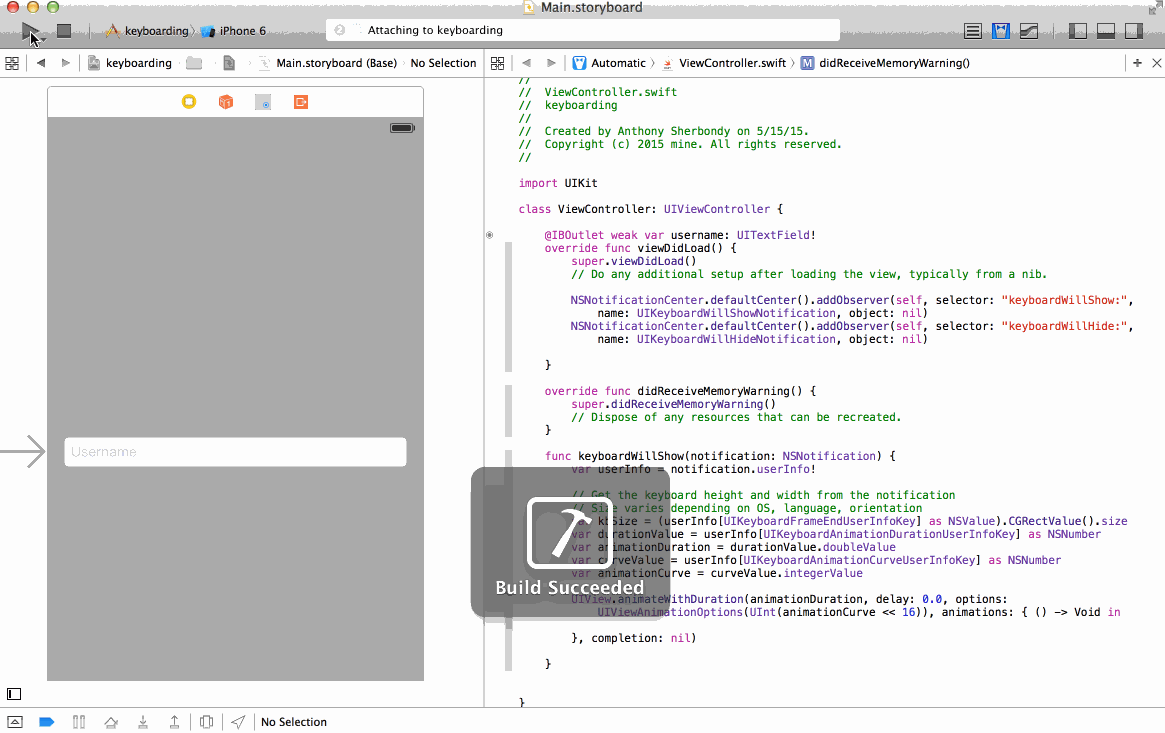Run the keyboarding app with the play button
1165x733 pixels.
(30, 31)
